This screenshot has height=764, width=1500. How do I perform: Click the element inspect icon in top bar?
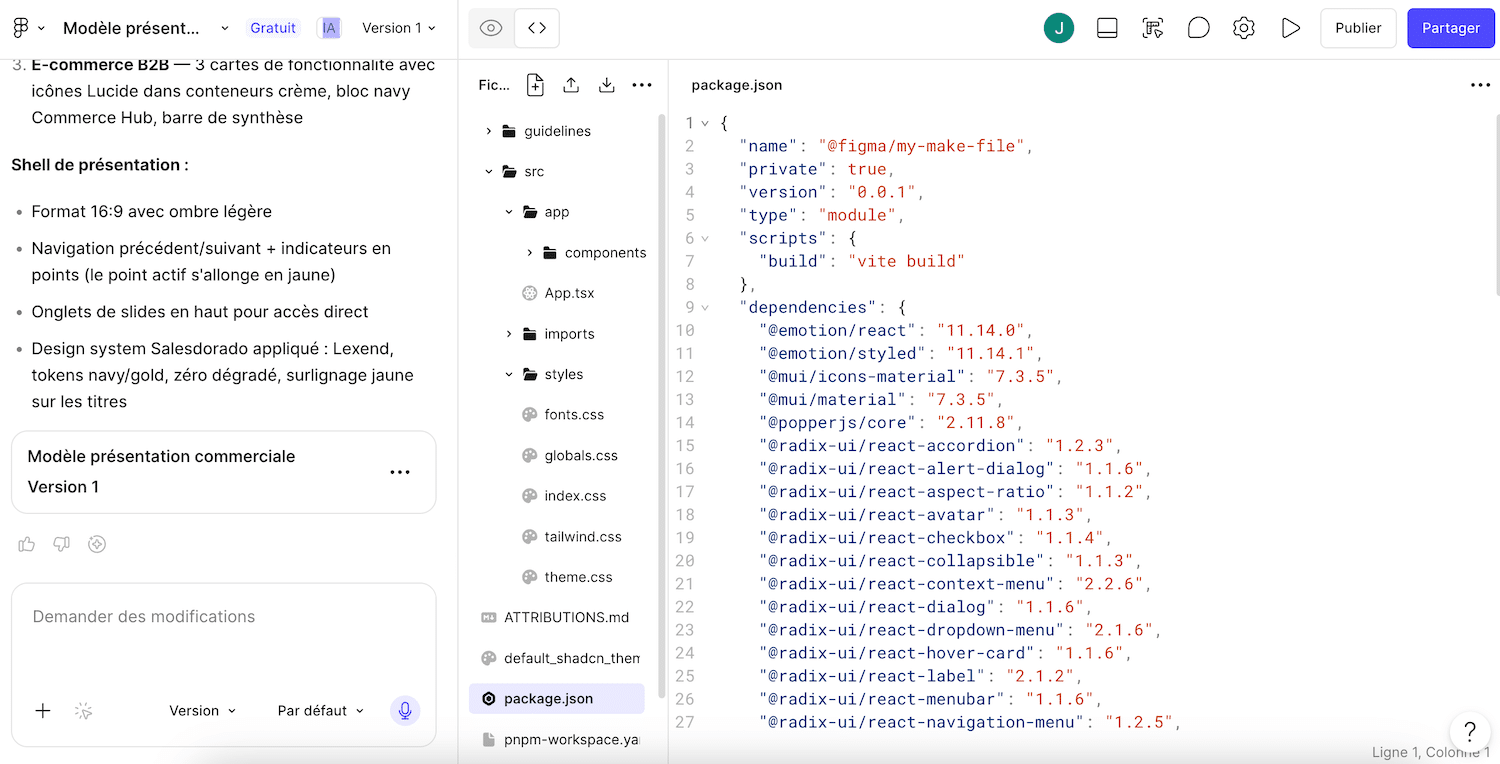[x=1152, y=28]
